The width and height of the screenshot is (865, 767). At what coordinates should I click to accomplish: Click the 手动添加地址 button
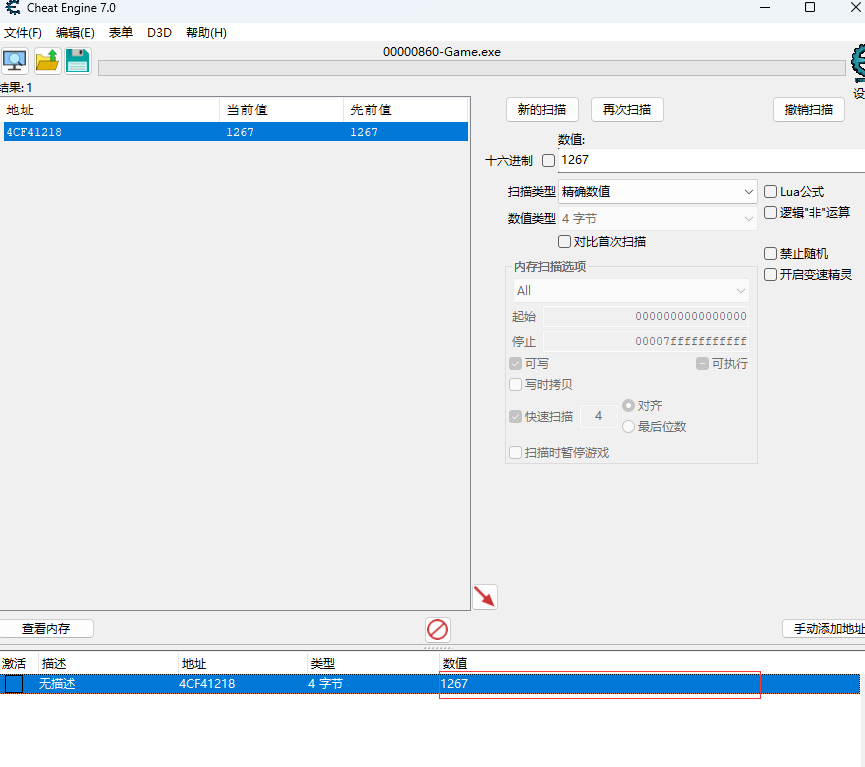click(x=824, y=628)
